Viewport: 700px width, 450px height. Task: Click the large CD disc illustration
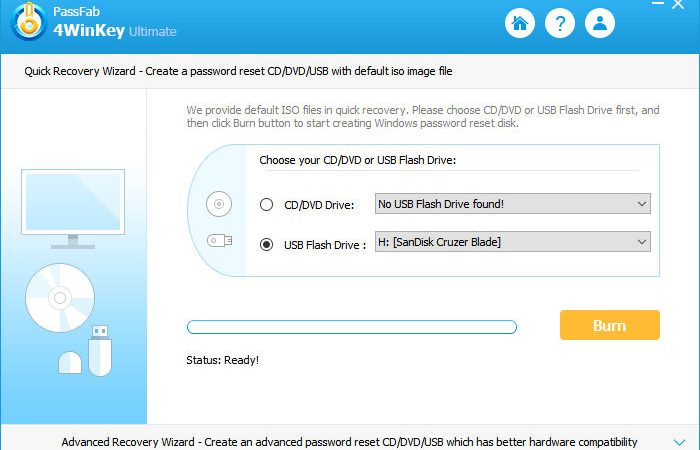tap(60, 298)
